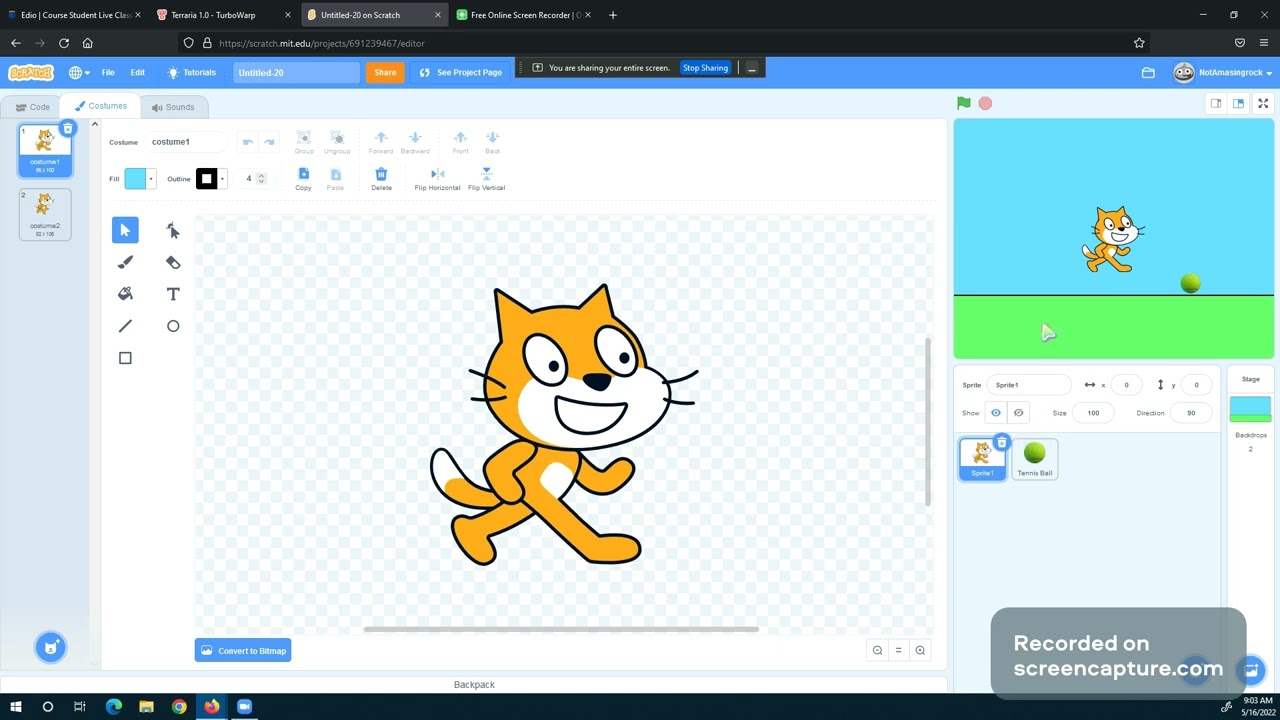Click the sprite x position field
This screenshot has height=720, width=1280.
(1126, 385)
